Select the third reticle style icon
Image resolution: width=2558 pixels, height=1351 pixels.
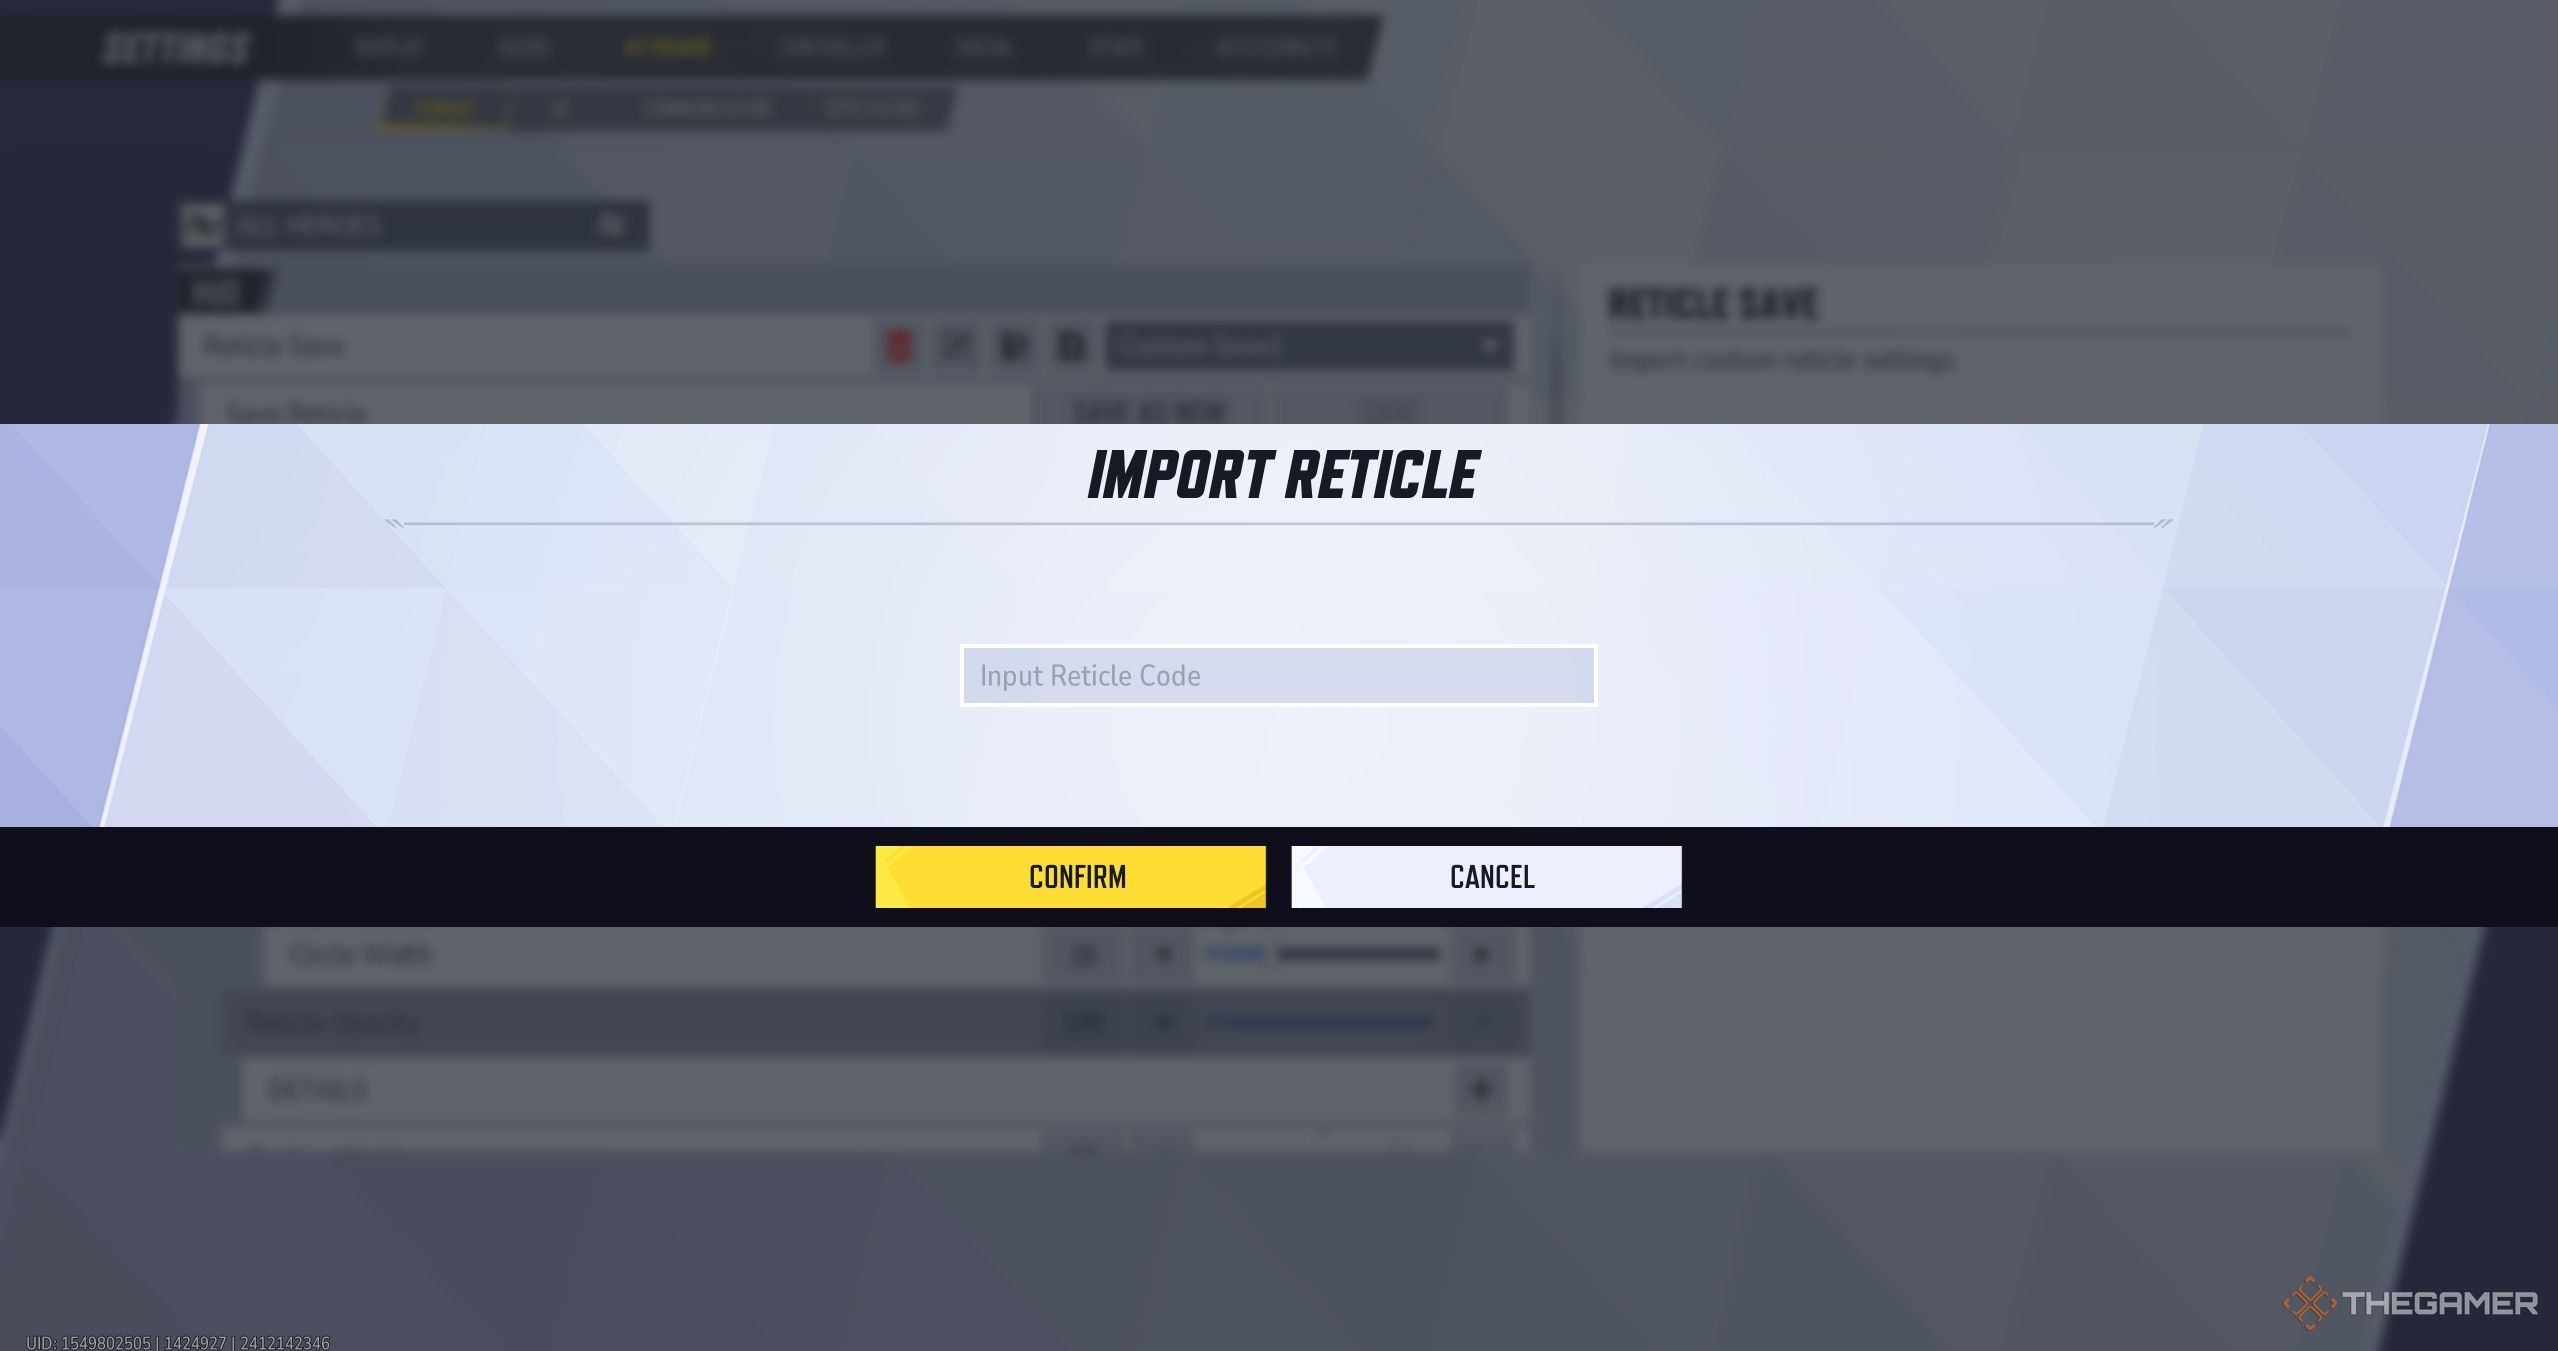click(1015, 347)
